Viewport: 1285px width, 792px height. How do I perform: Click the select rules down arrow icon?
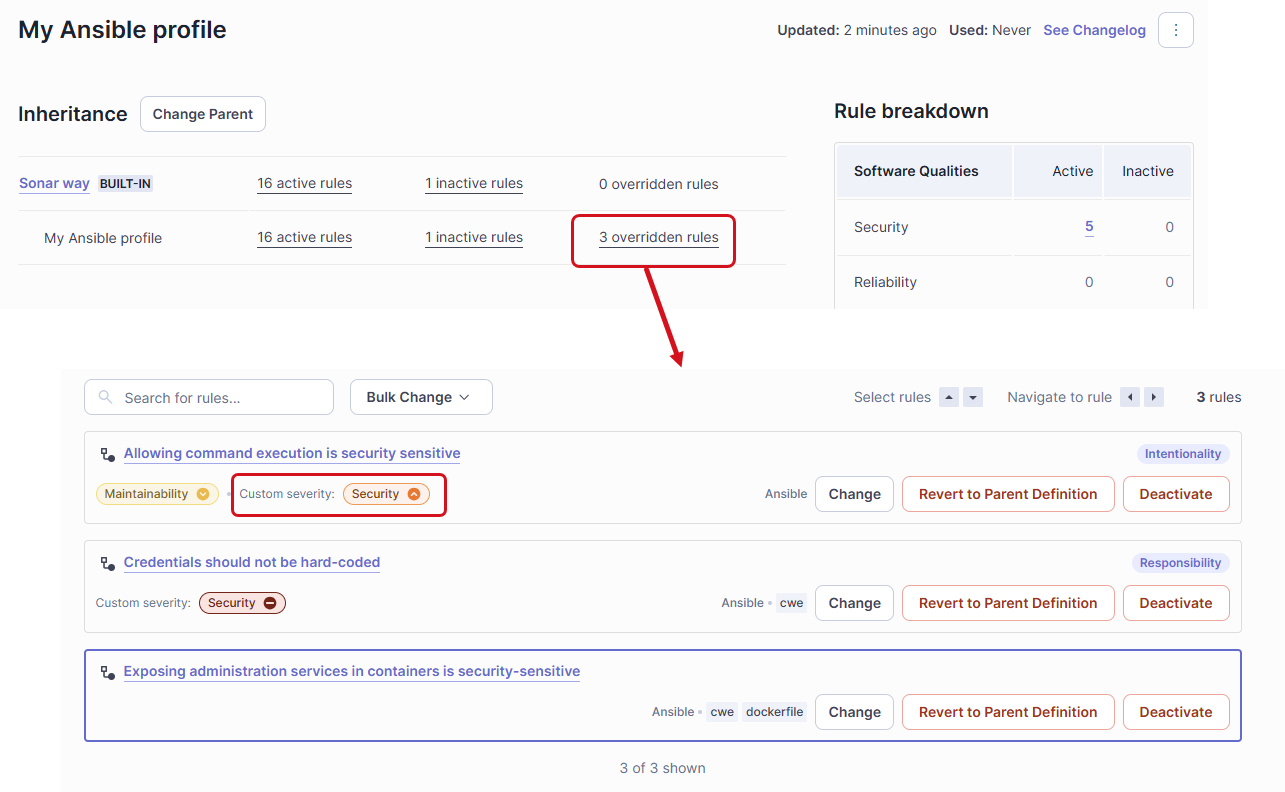coord(972,397)
